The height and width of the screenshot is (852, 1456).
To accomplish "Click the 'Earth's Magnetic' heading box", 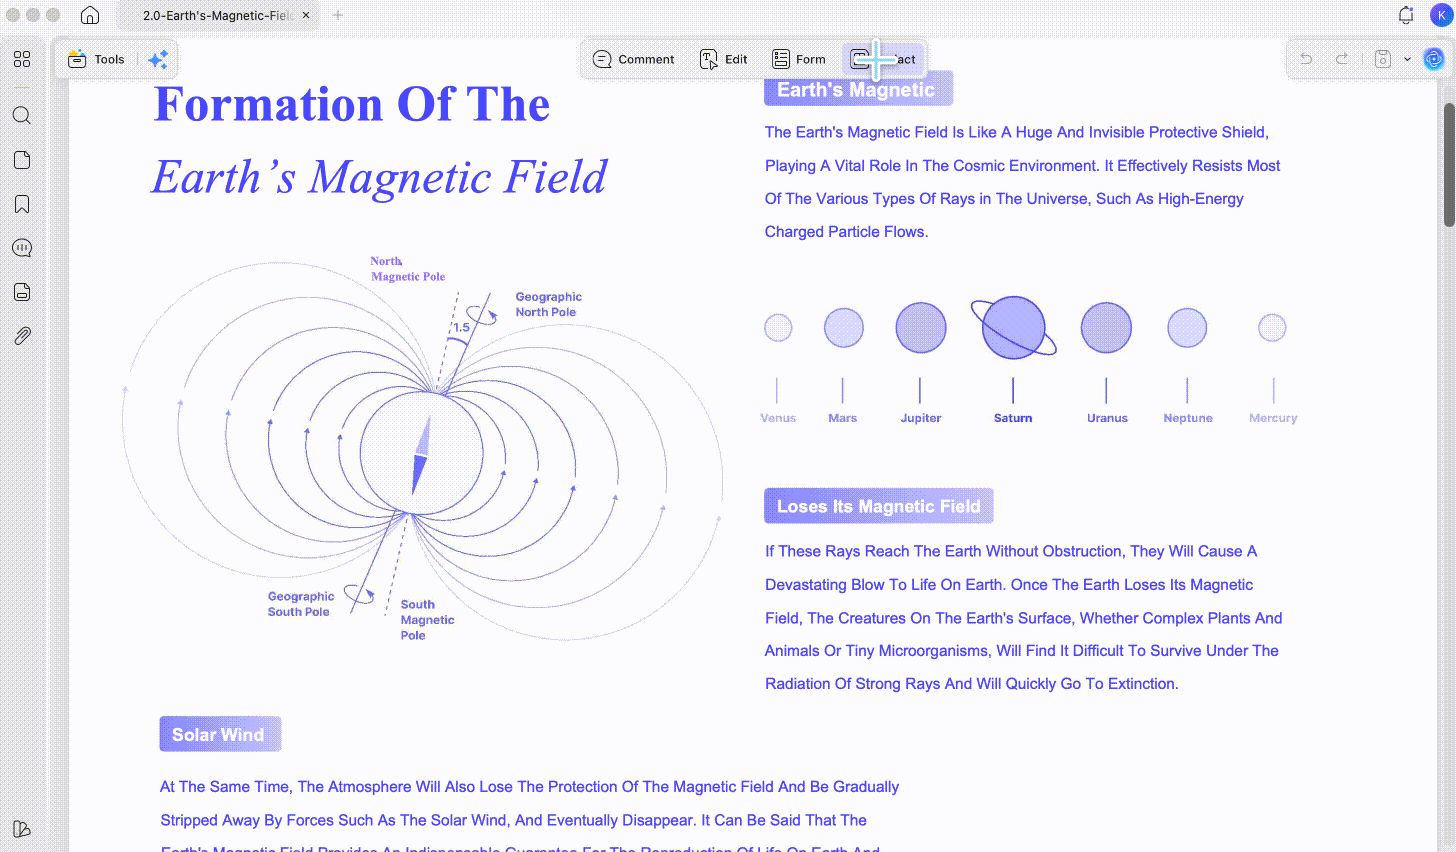I will click(x=858, y=89).
